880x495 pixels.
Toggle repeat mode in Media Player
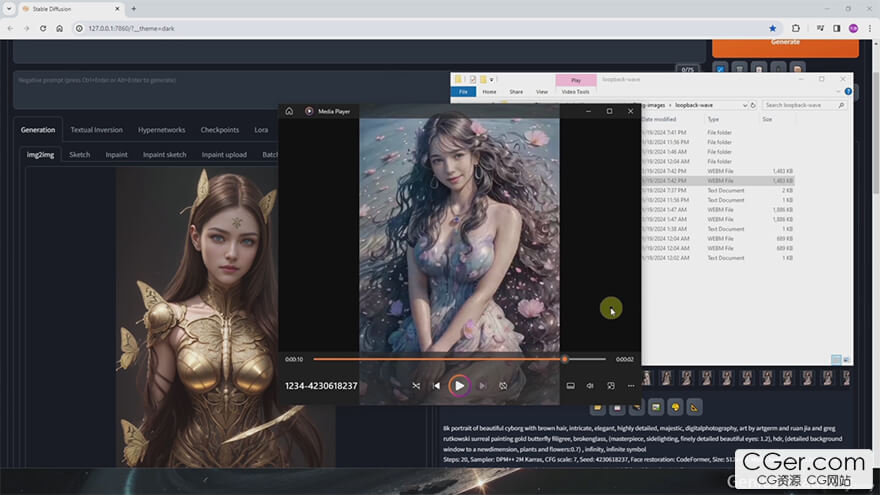click(x=503, y=386)
